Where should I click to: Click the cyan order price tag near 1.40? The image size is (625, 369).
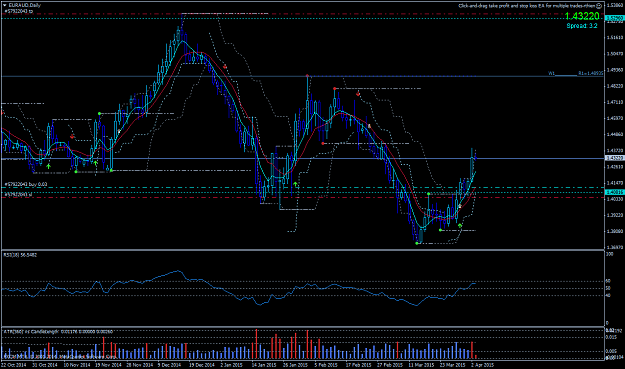(x=615, y=192)
